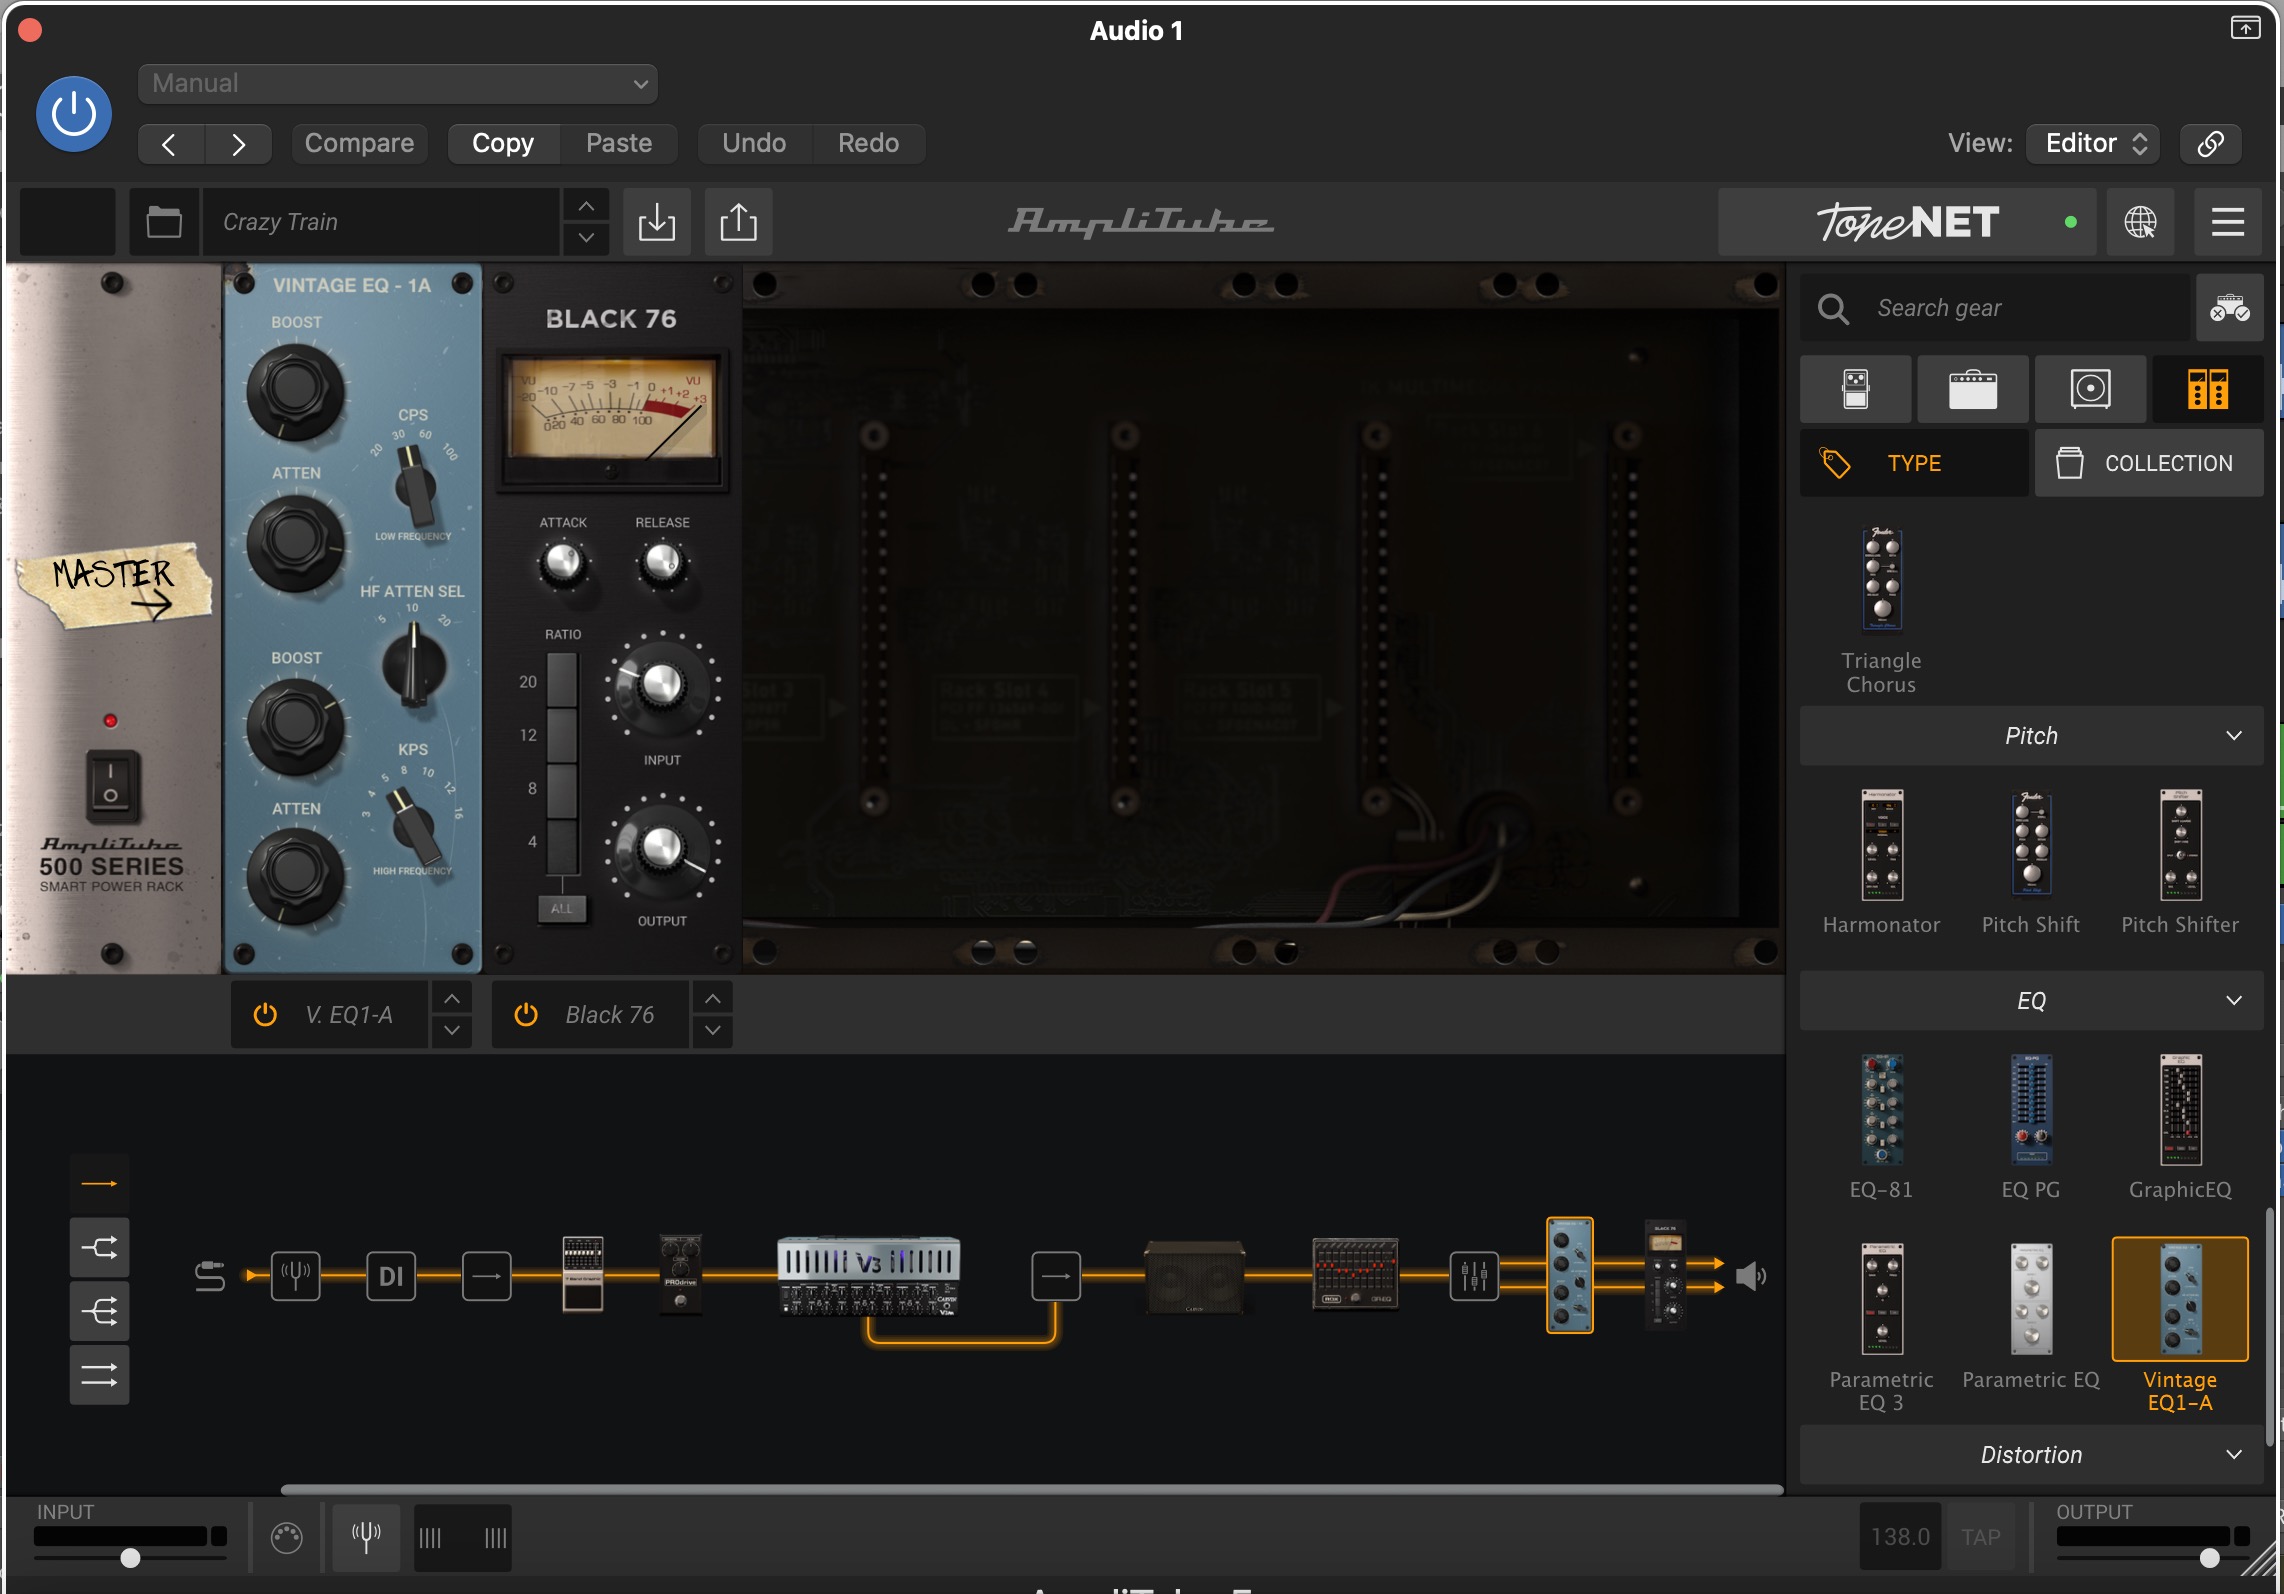The image size is (2284, 1594).
Task: Click the TAP tempo button
Action: (x=1980, y=1537)
